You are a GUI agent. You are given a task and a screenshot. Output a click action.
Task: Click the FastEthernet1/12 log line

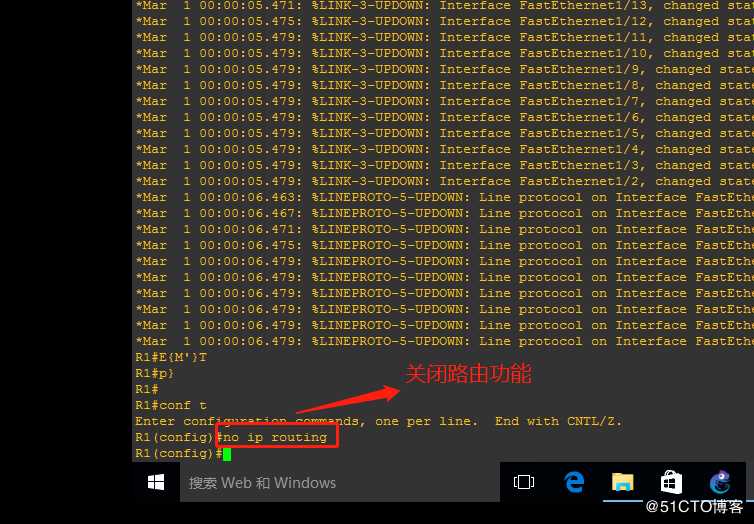(x=444, y=22)
